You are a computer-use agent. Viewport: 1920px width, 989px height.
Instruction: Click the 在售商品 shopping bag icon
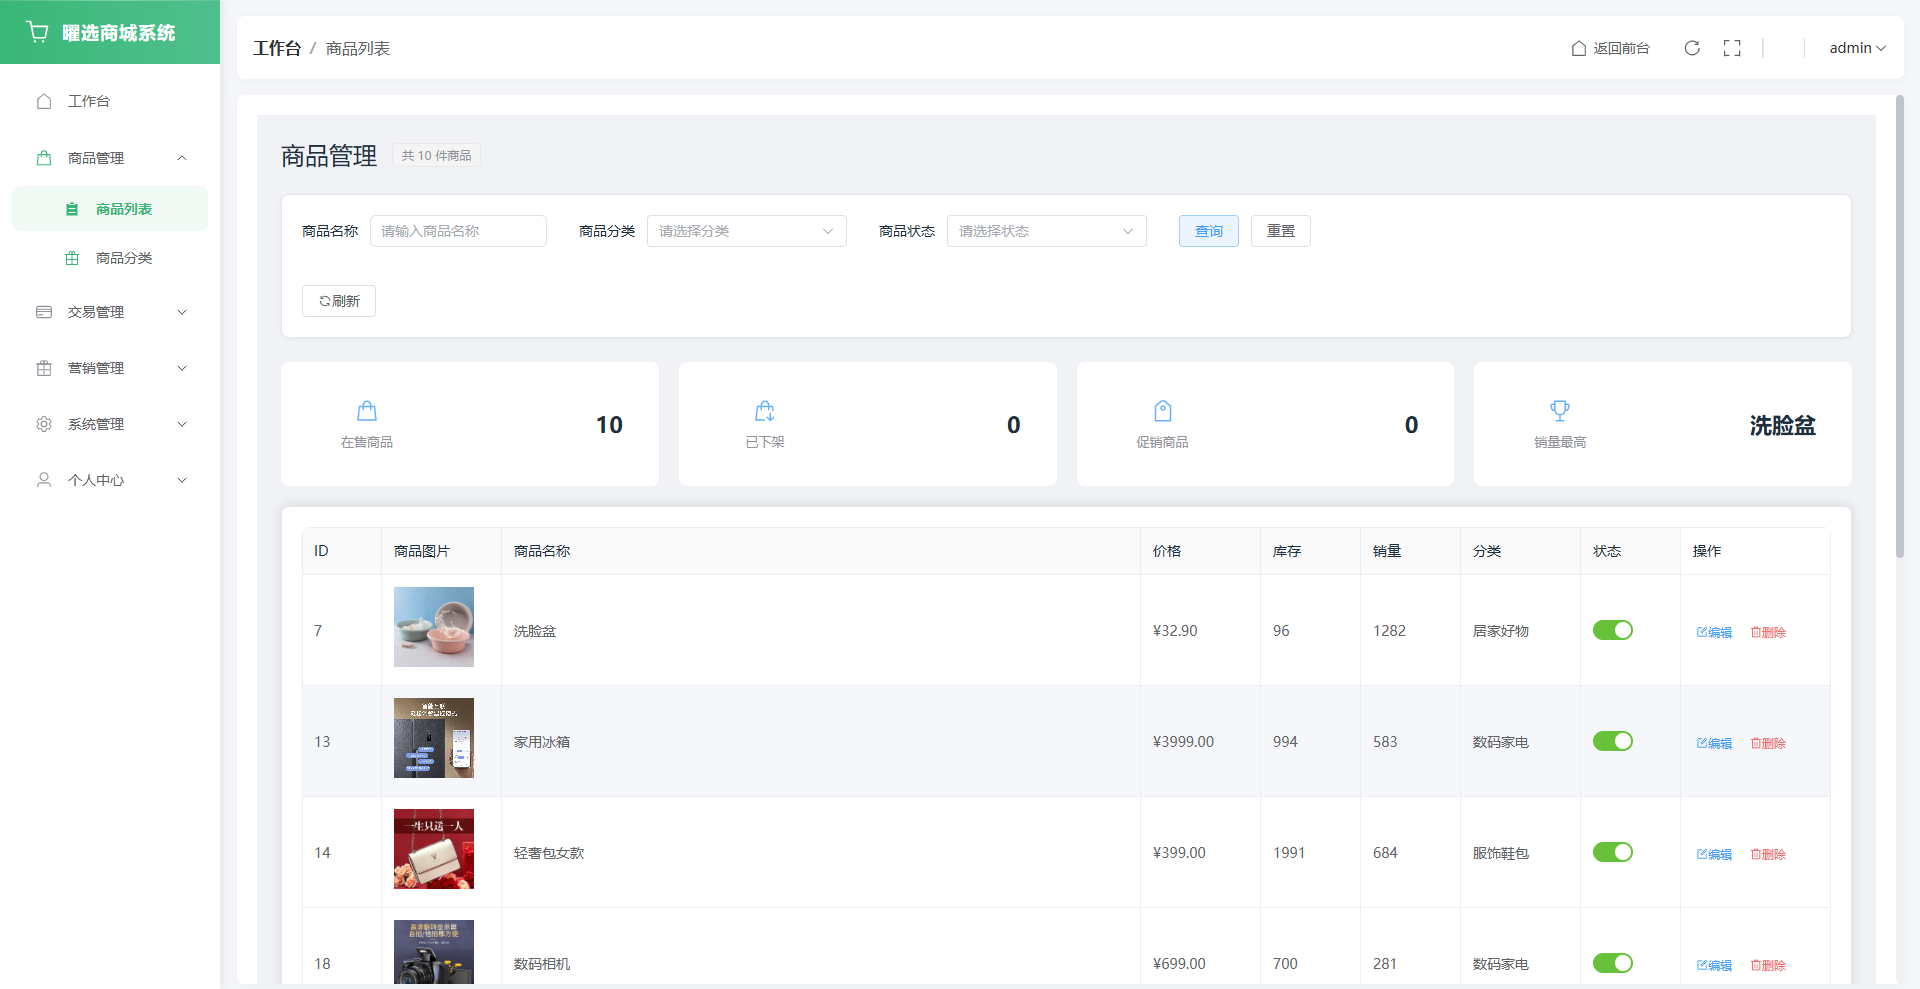[x=367, y=411]
